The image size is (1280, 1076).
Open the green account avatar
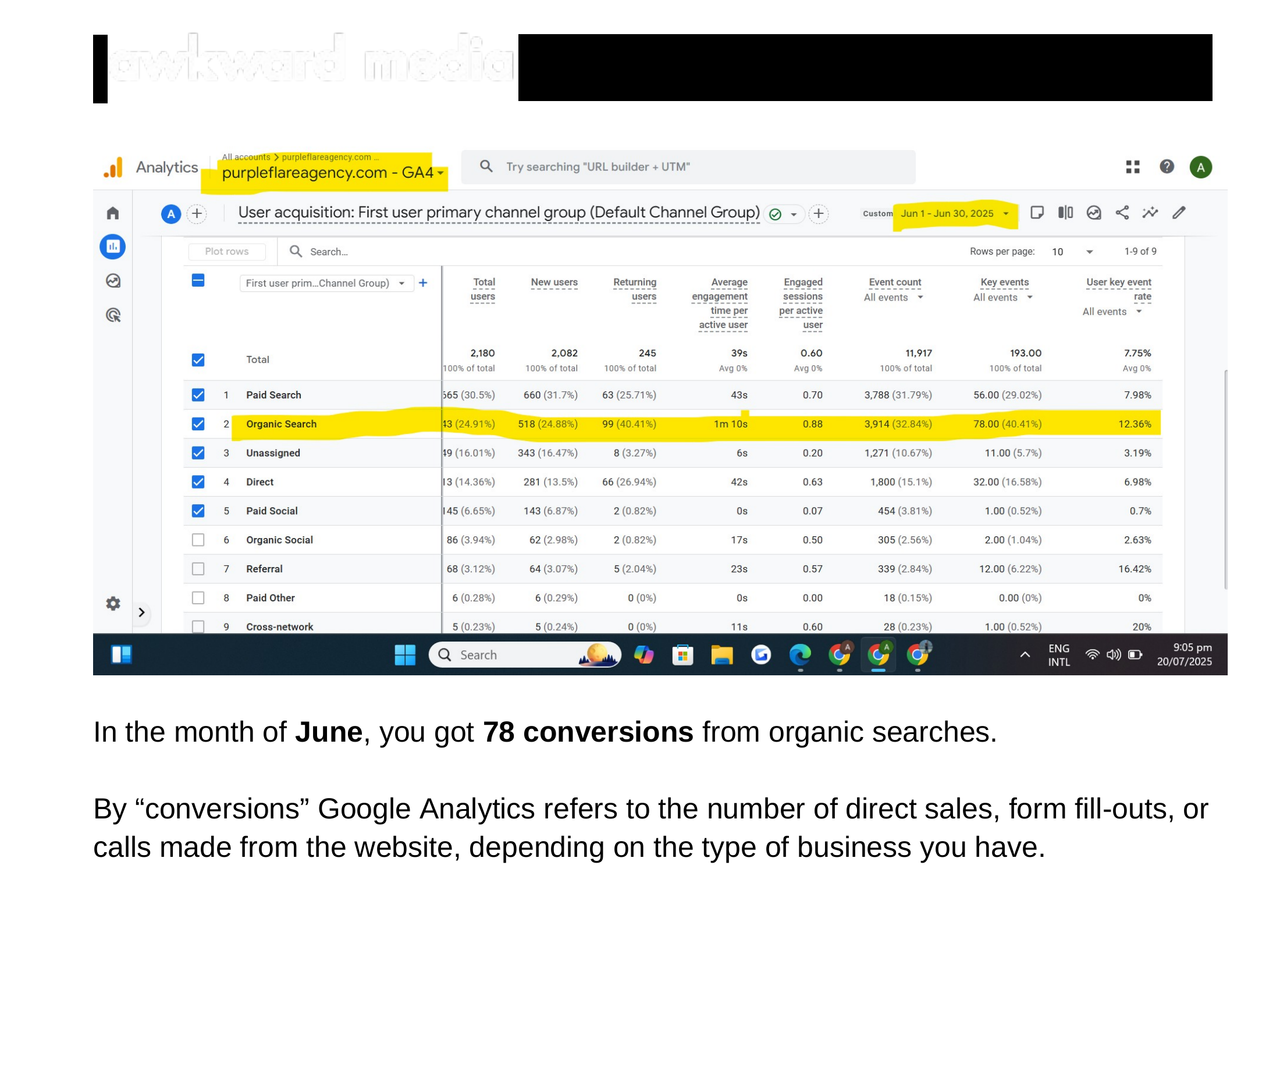pyautogui.click(x=1201, y=167)
